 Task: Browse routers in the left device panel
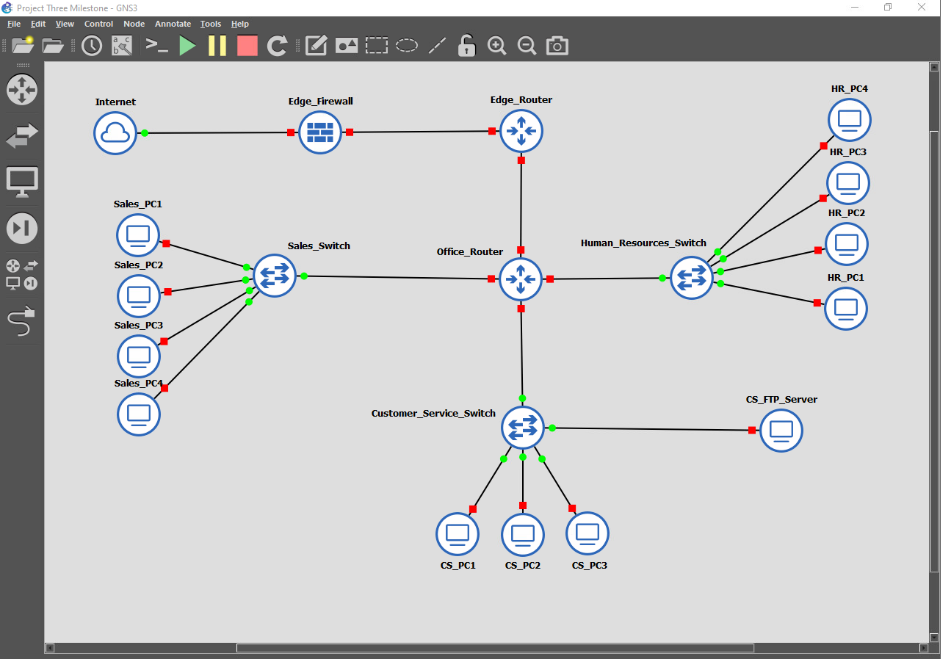[22, 90]
